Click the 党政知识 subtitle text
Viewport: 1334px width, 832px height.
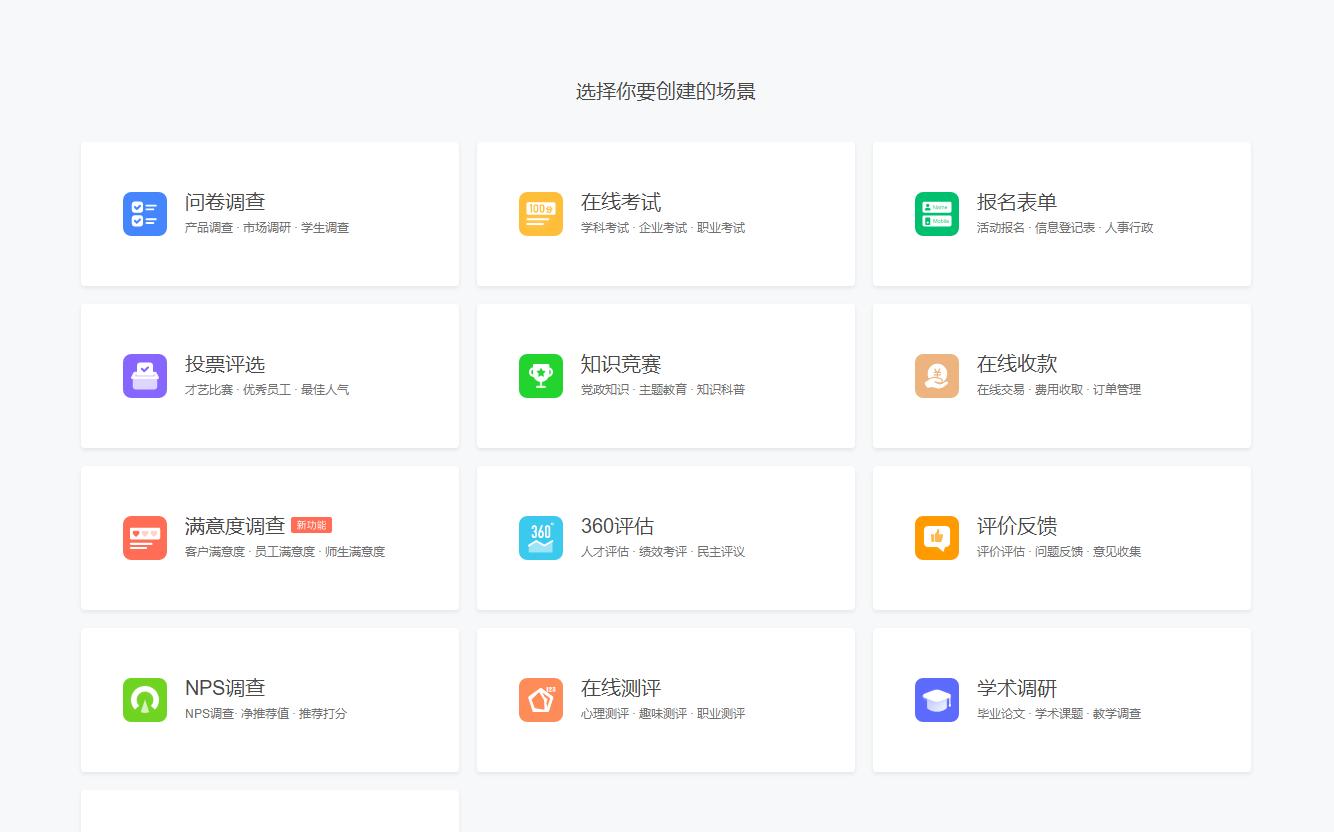click(603, 389)
